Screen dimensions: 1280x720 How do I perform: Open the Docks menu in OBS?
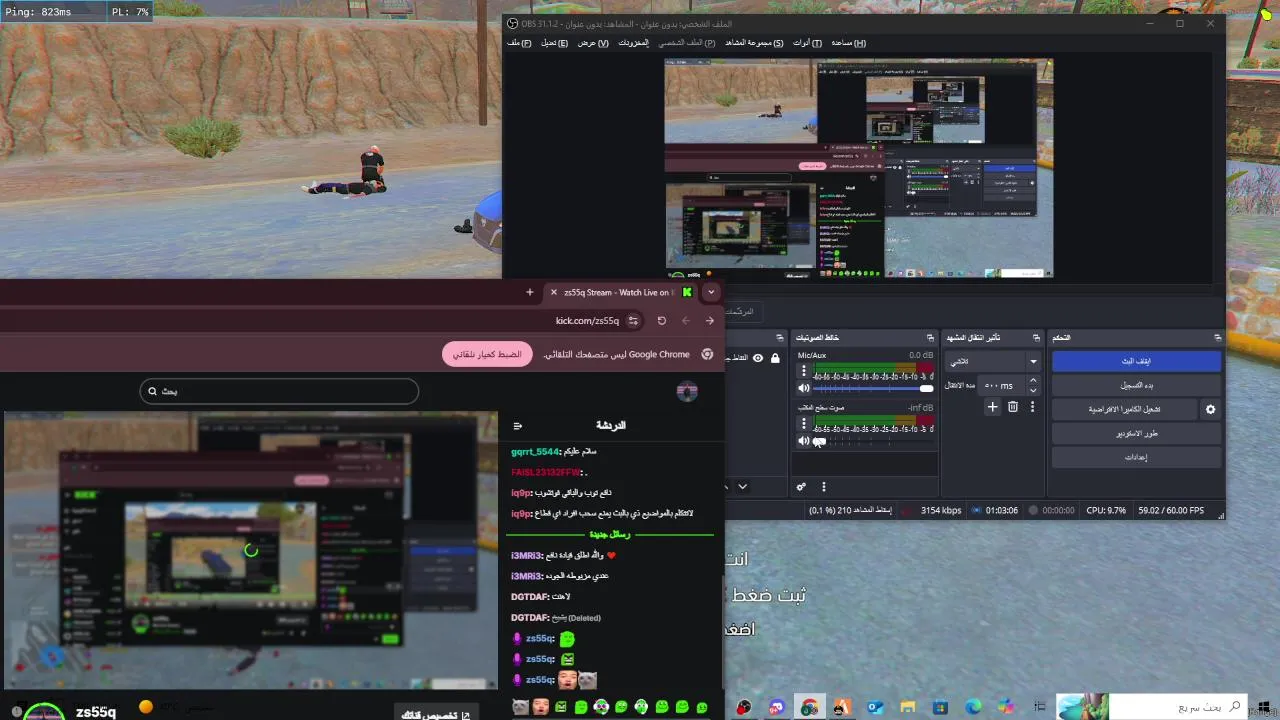click(x=633, y=43)
